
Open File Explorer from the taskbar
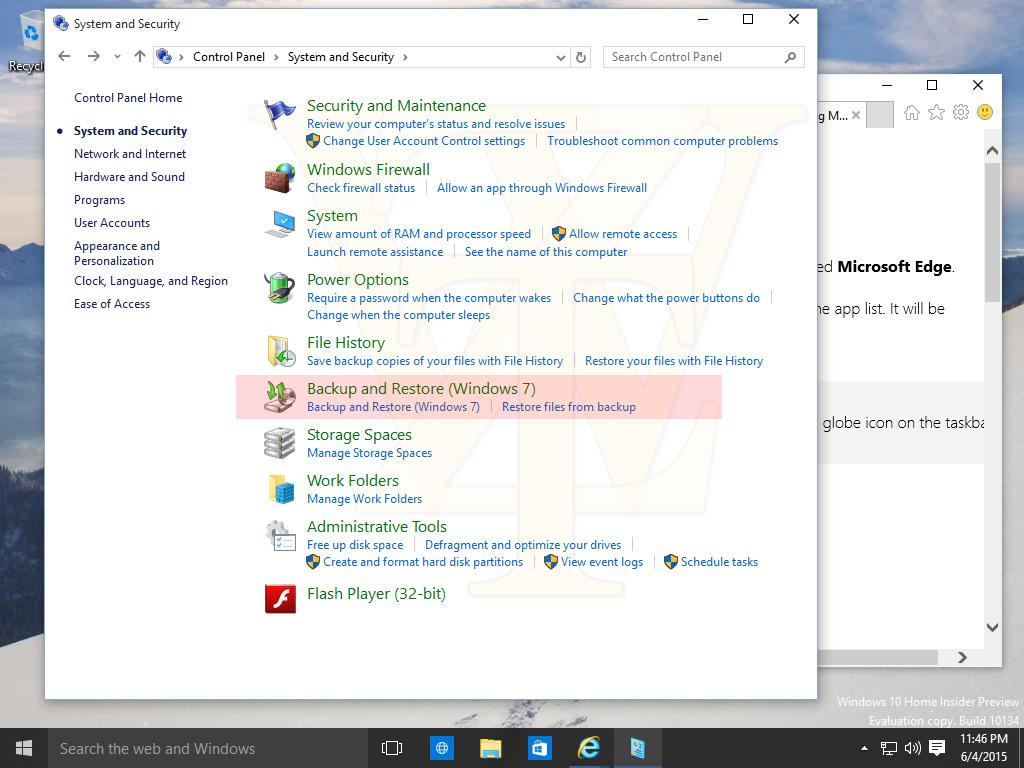click(490, 748)
